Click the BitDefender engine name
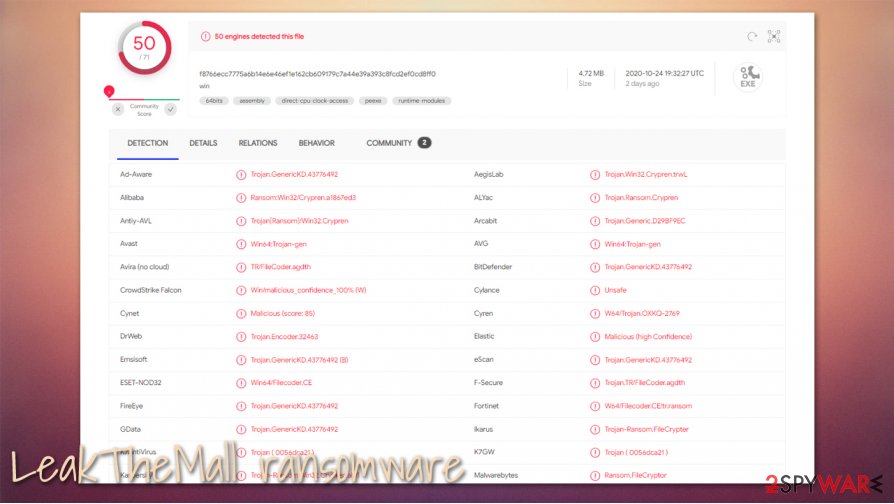The height and width of the screenshot is (504, 894). click(493, 267)
